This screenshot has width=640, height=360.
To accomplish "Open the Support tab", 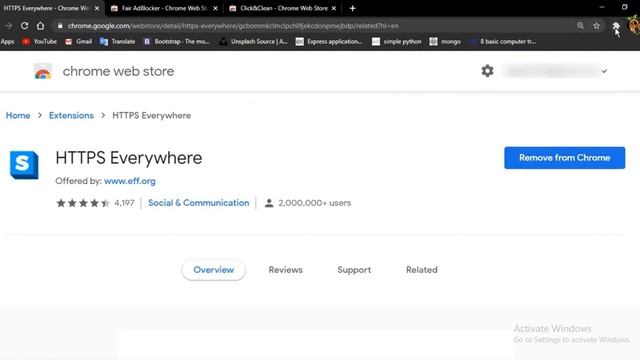I will click(x=354, y=270).
